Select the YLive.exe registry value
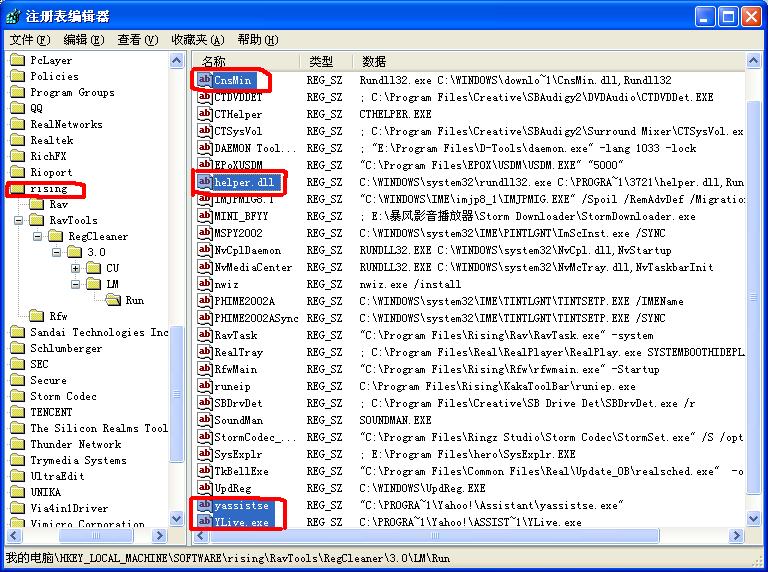This screenshot has width=768, height=572. pyautogui.click(x=241, y=522)
